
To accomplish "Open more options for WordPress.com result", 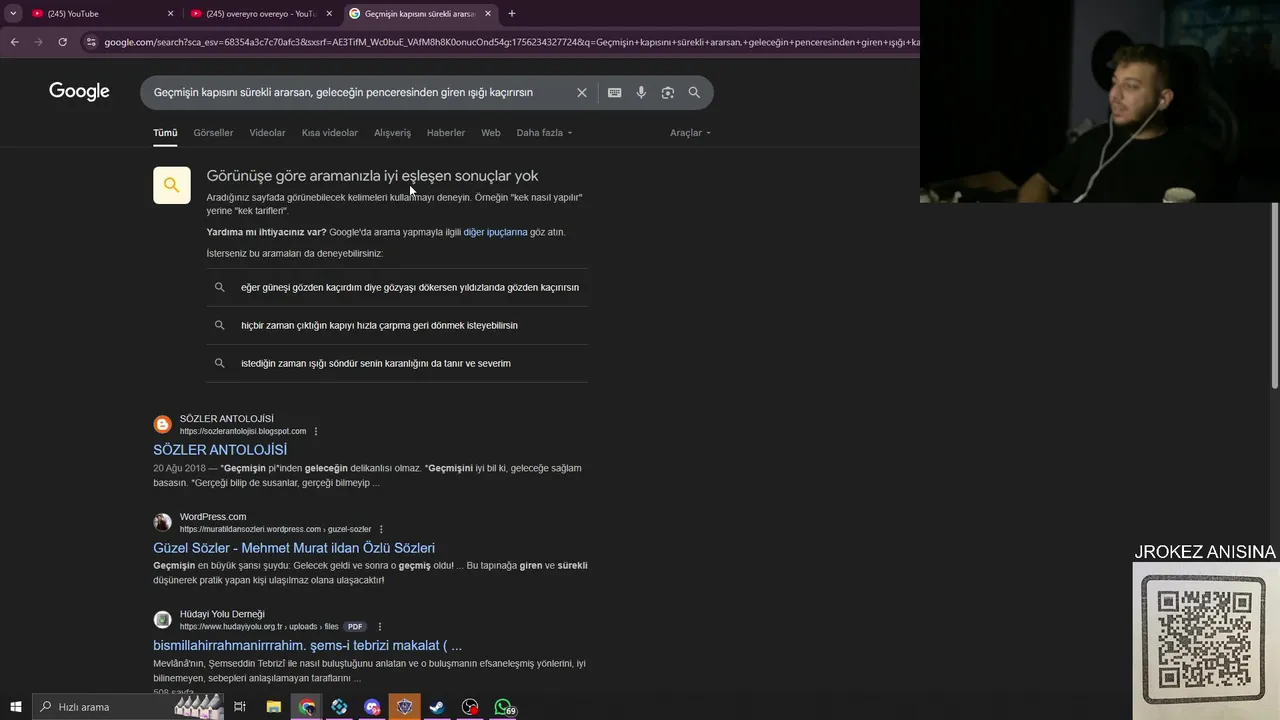I will (x=381, y=530).
